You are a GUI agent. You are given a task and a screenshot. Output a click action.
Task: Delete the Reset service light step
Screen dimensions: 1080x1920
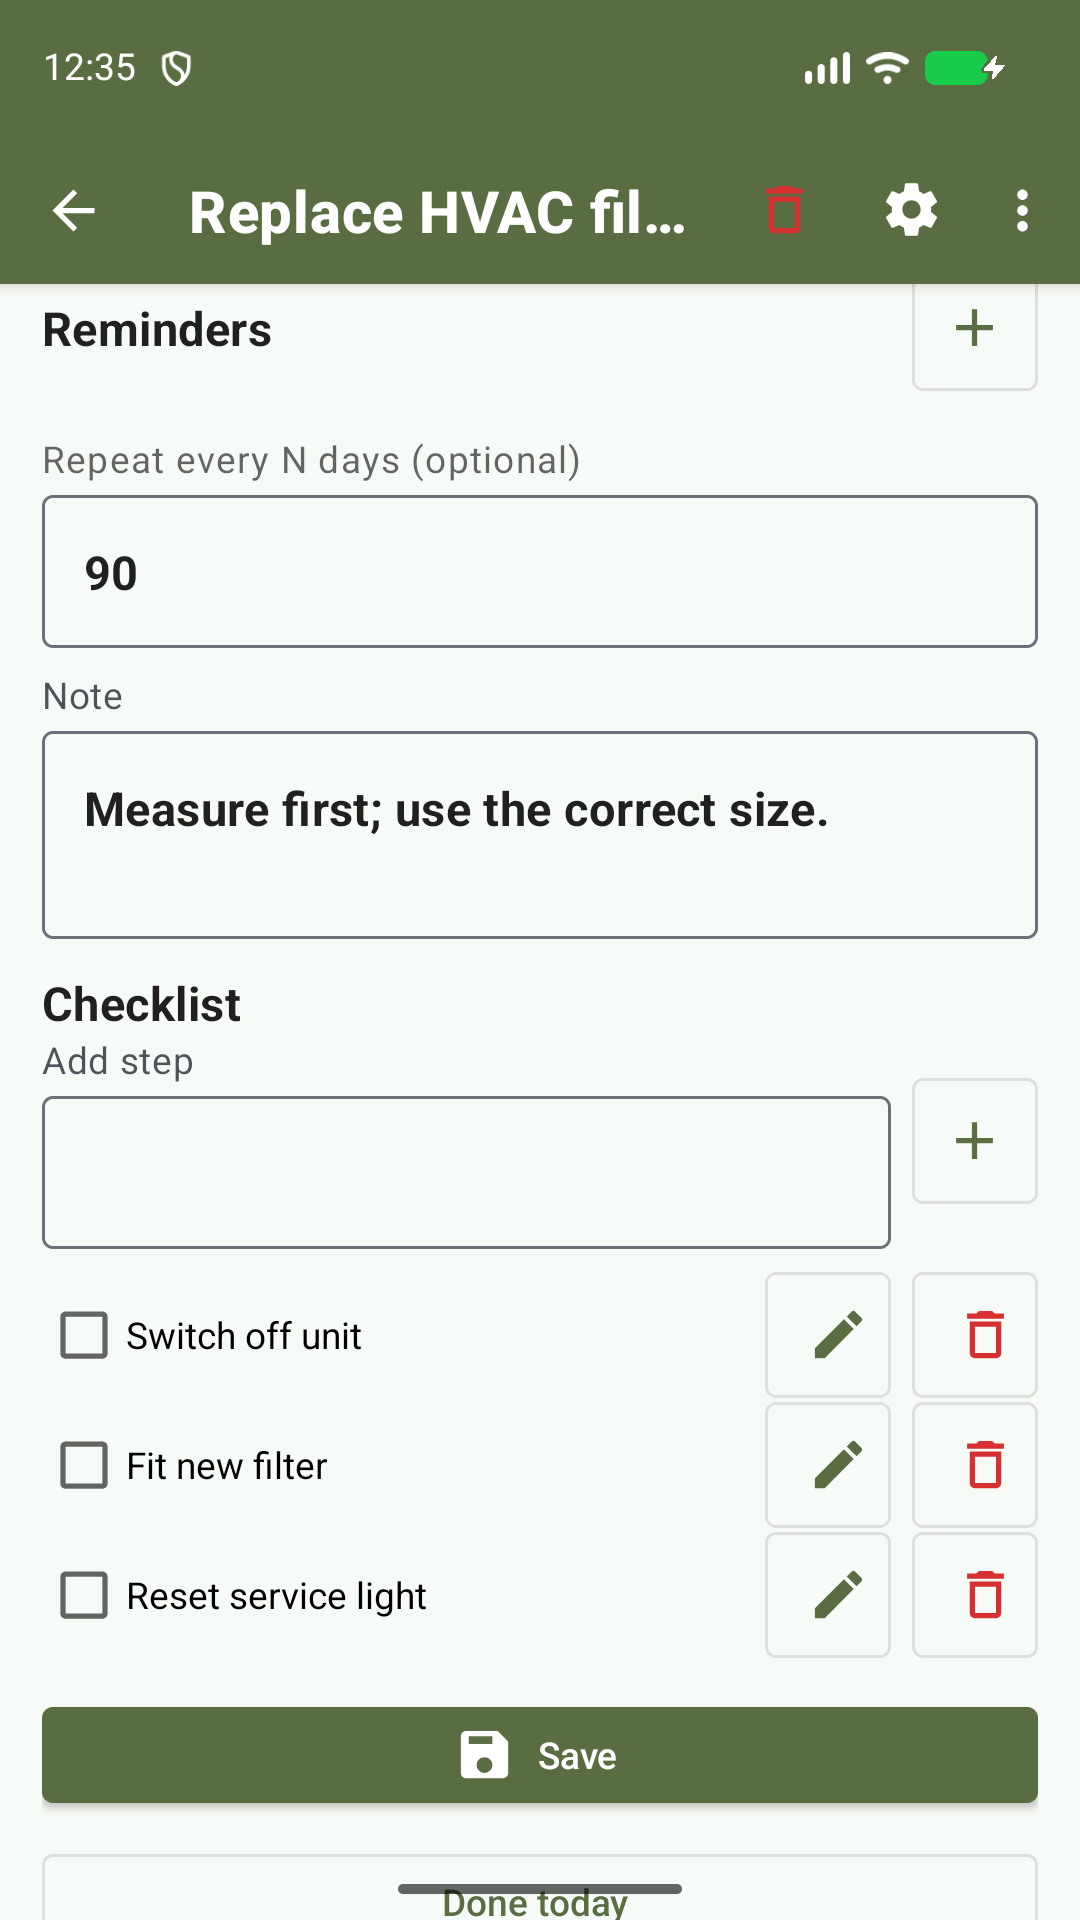(x=975, y=1595)
